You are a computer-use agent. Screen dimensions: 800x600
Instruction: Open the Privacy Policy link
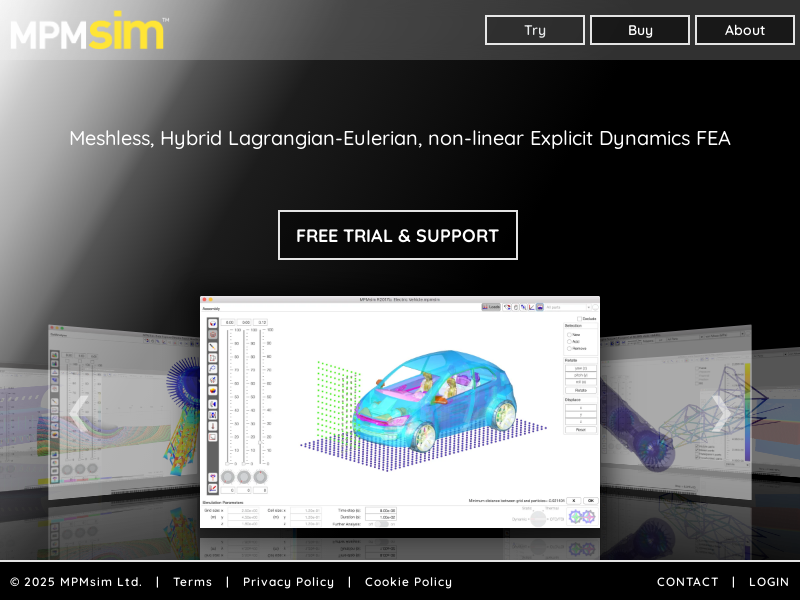pos(289,582)
